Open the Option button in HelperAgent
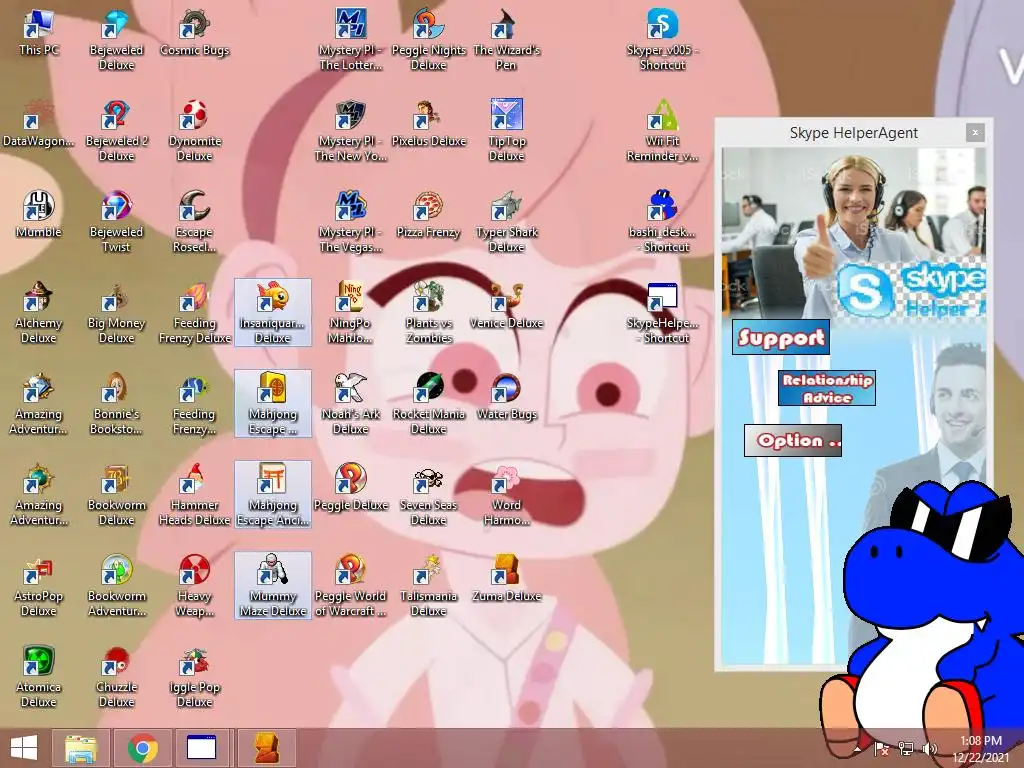 793,440
